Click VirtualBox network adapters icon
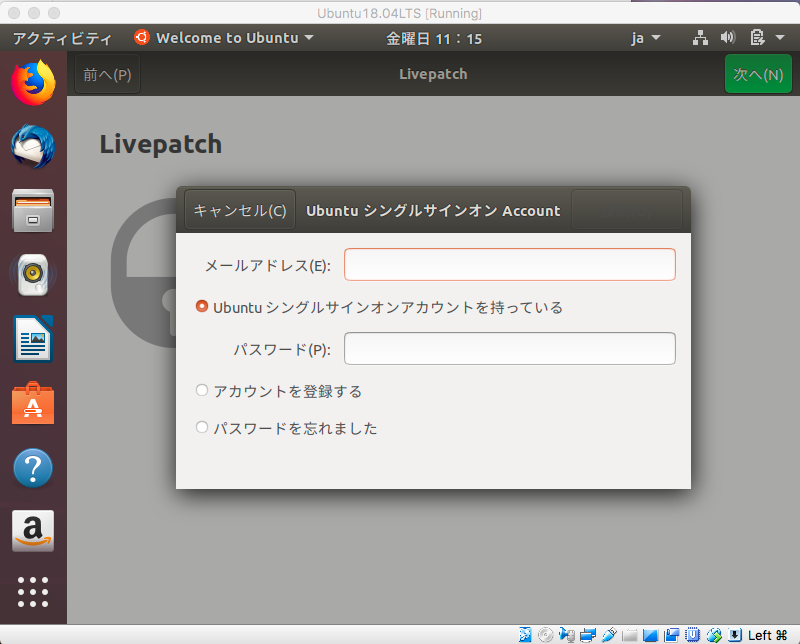 [588, 635]
